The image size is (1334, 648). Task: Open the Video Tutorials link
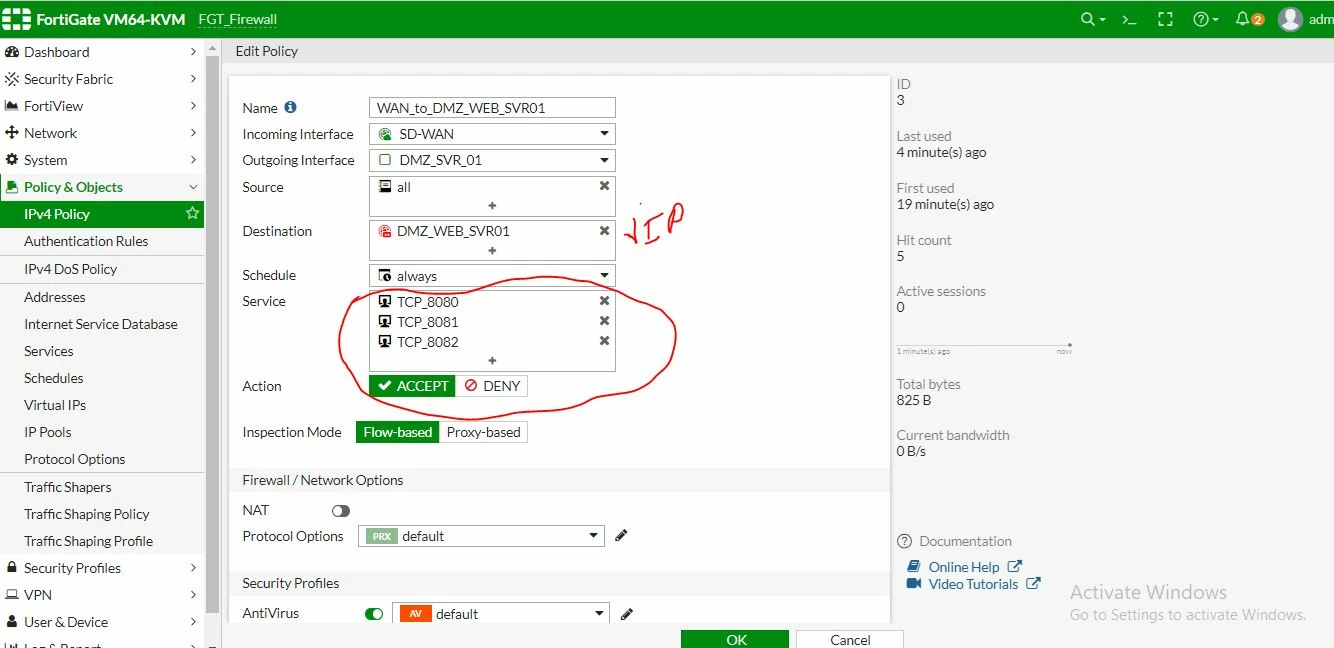pyautogui.click(x=973, y=584)
